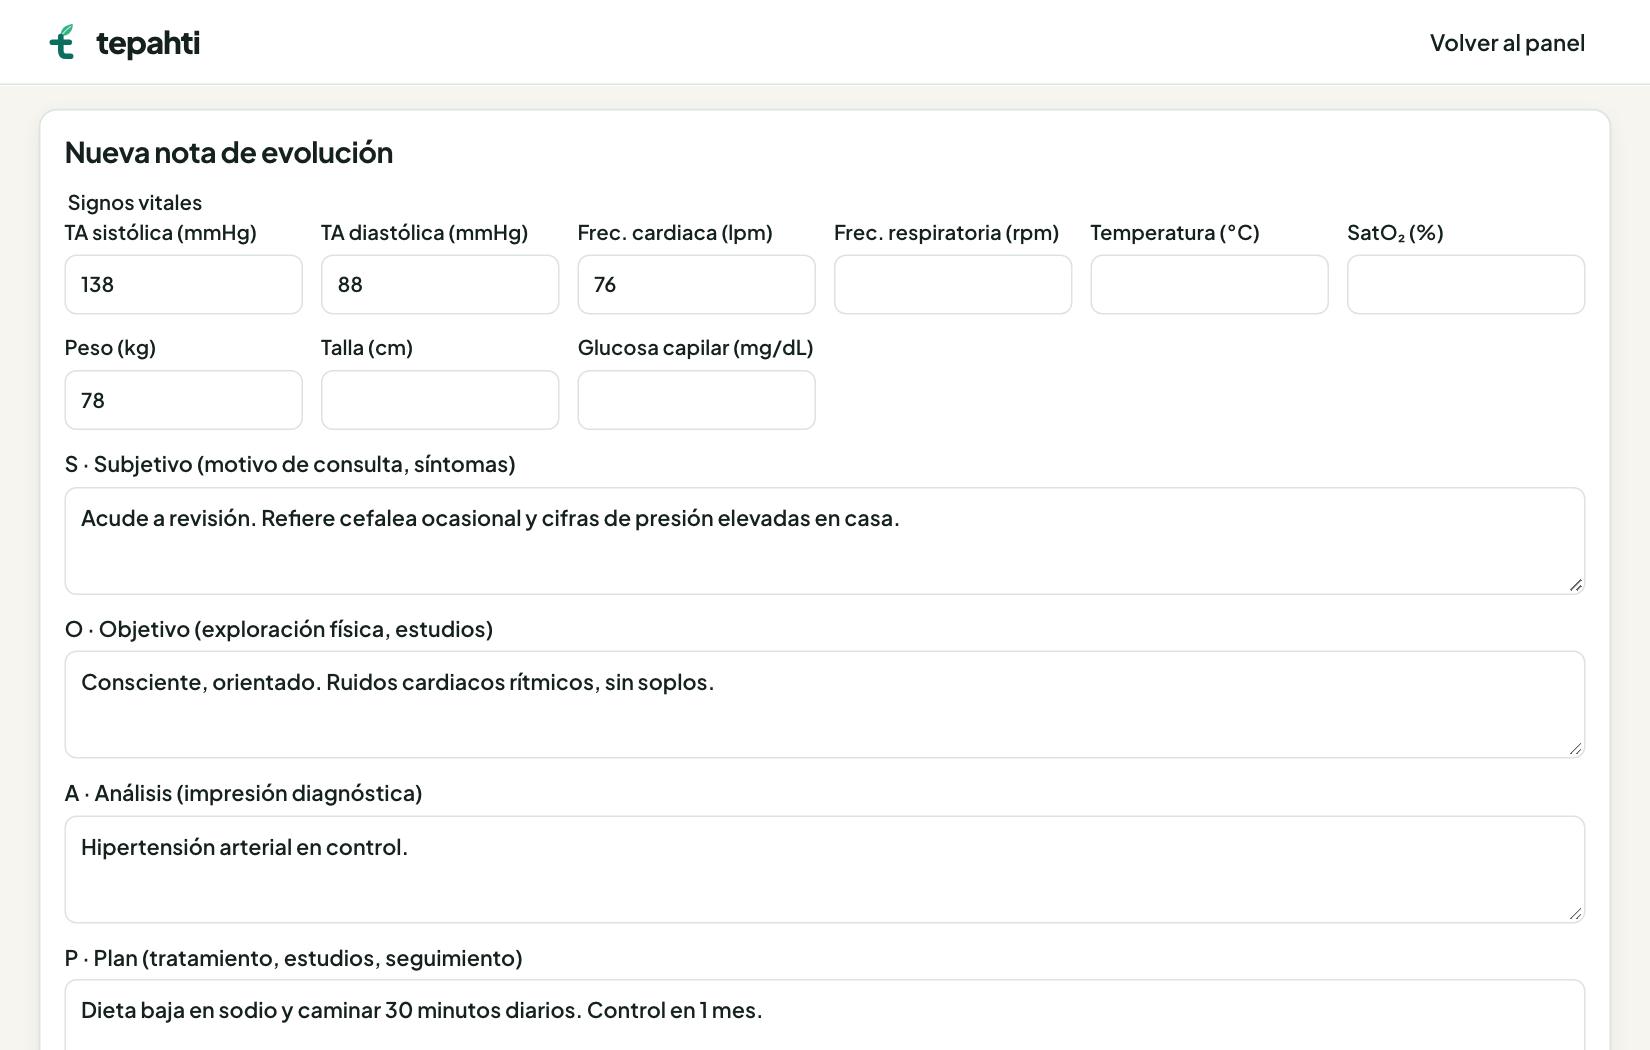Focus the empty Talla input field

(x=440, y=400)
